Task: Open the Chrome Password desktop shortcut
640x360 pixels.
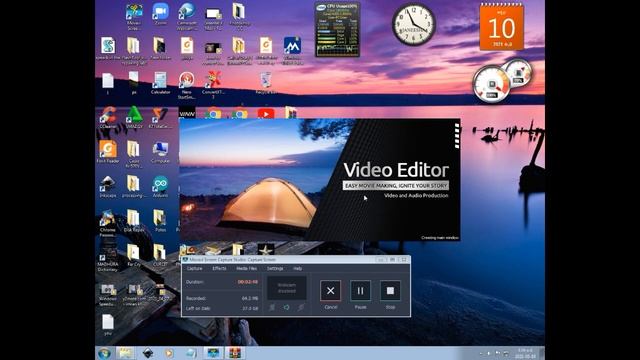Action: point(108,223)
